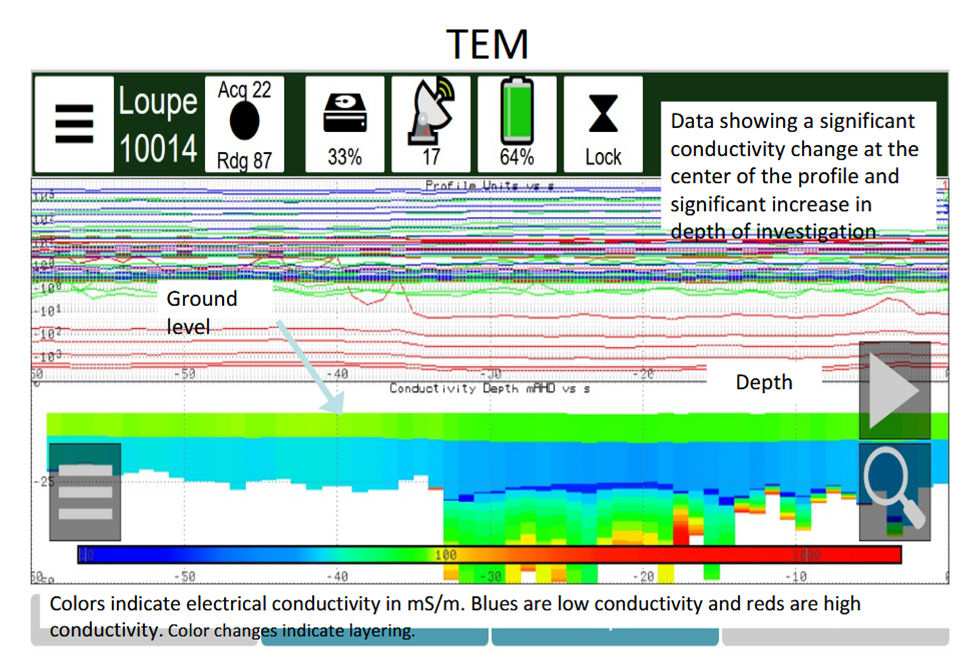Start playback with the play arrow
The width and height of the screenshot is (972, 660).
point(895,390)
